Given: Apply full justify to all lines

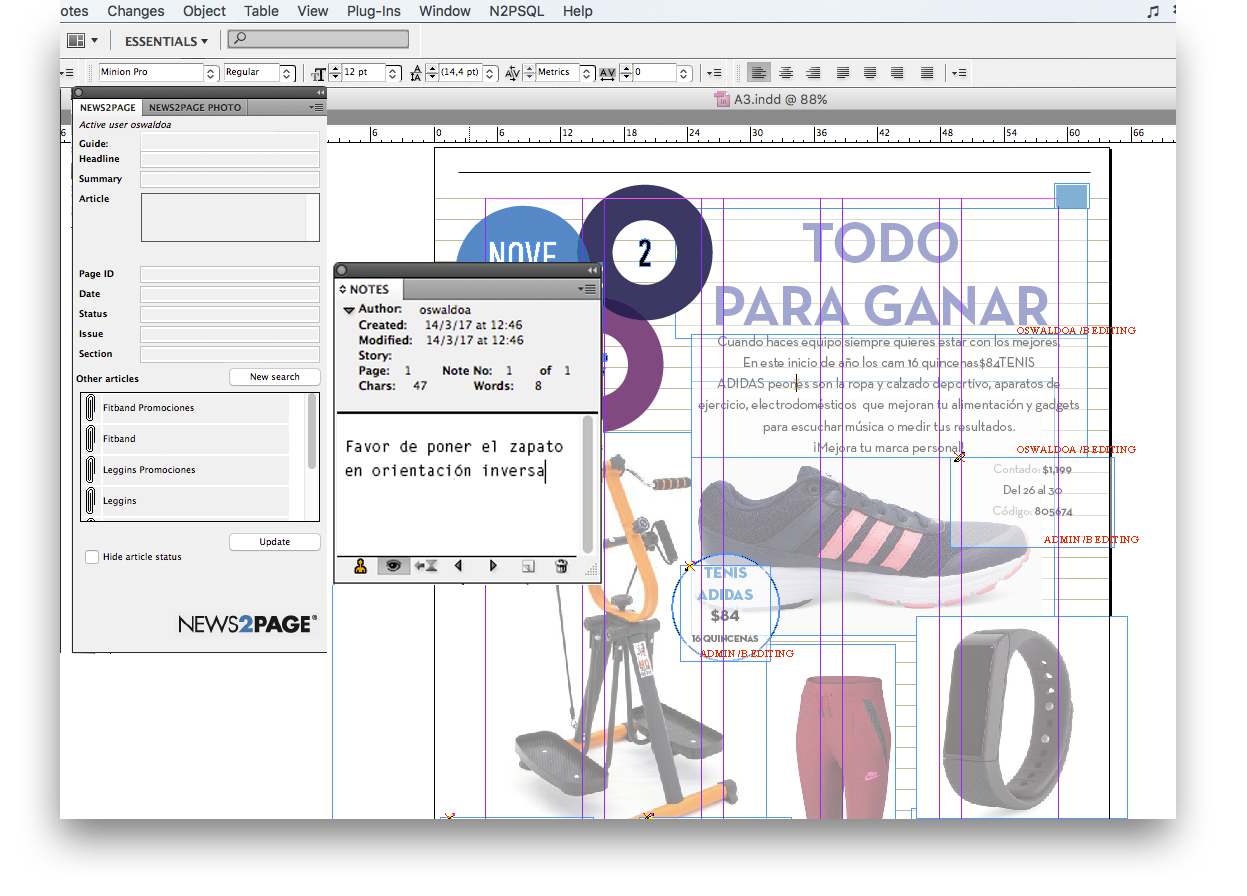Looking at the screenshot, I should tap(928, 73).
